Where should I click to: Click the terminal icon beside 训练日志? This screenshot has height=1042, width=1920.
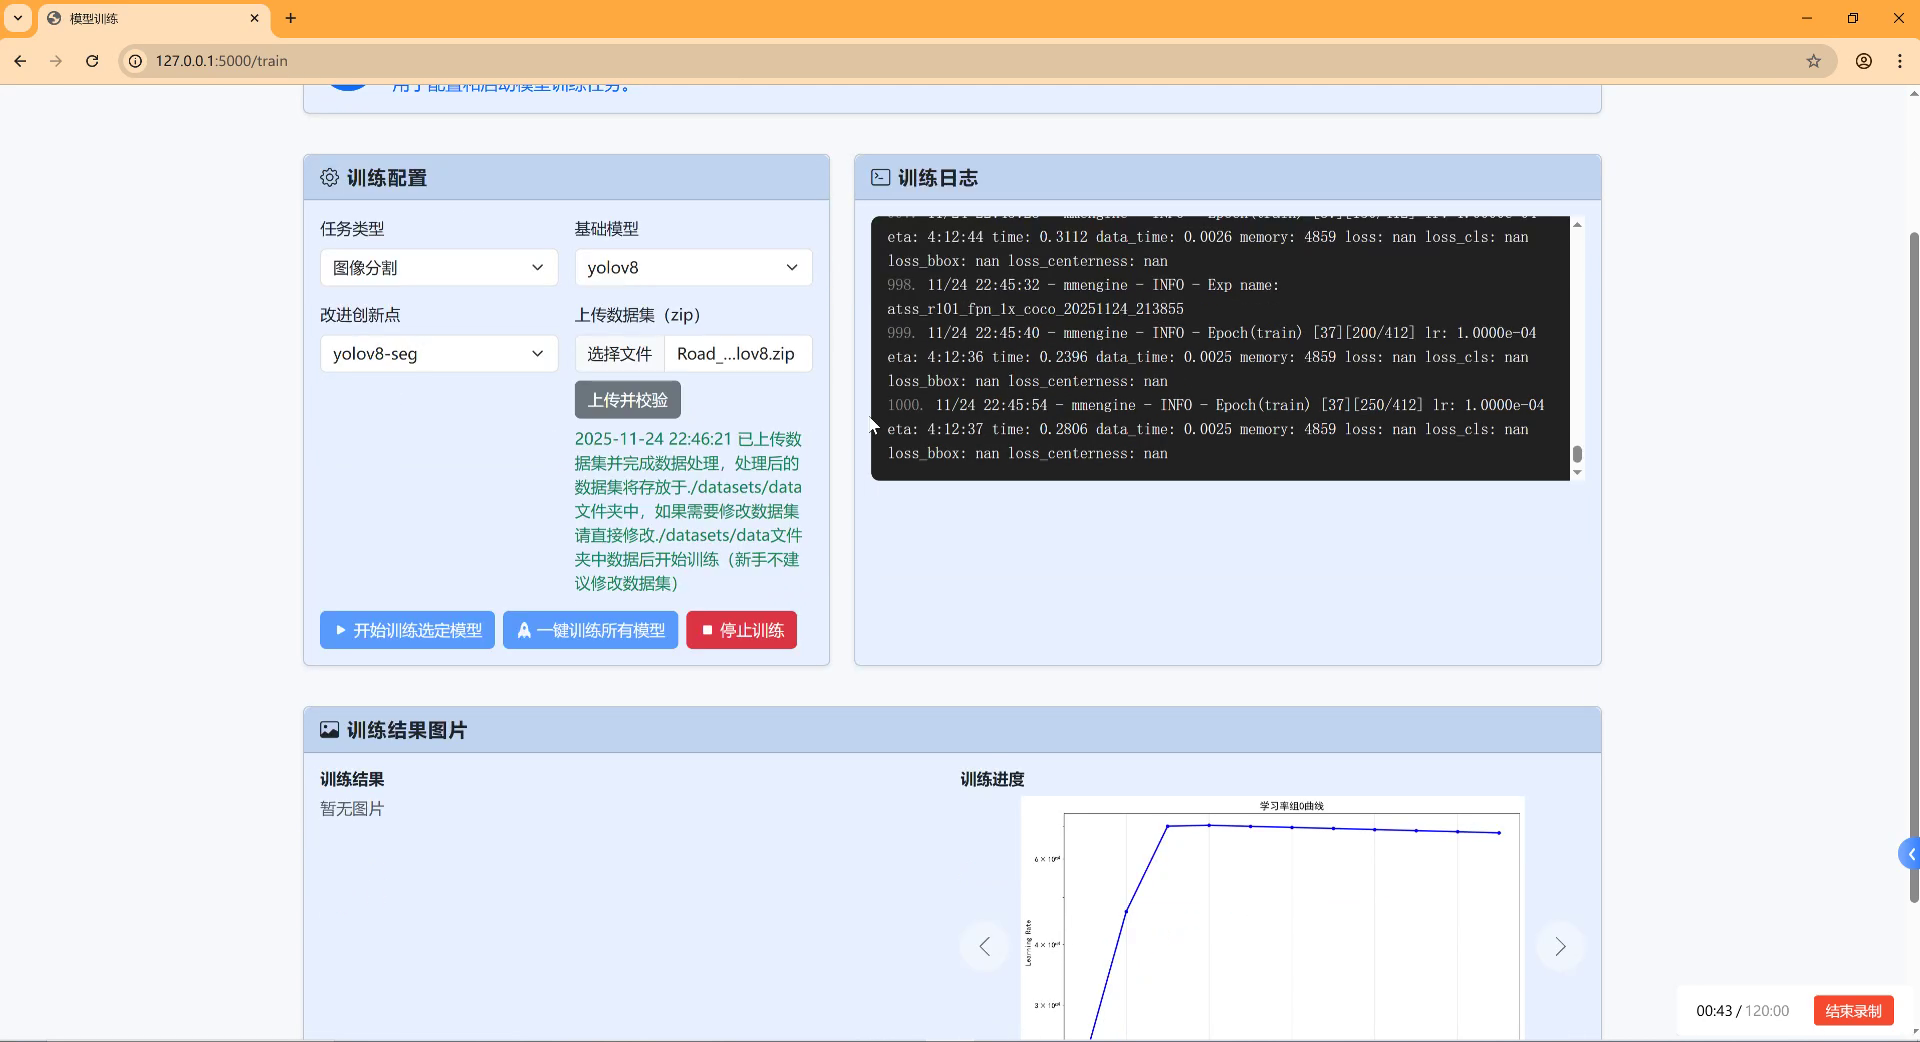coord(881,178)
